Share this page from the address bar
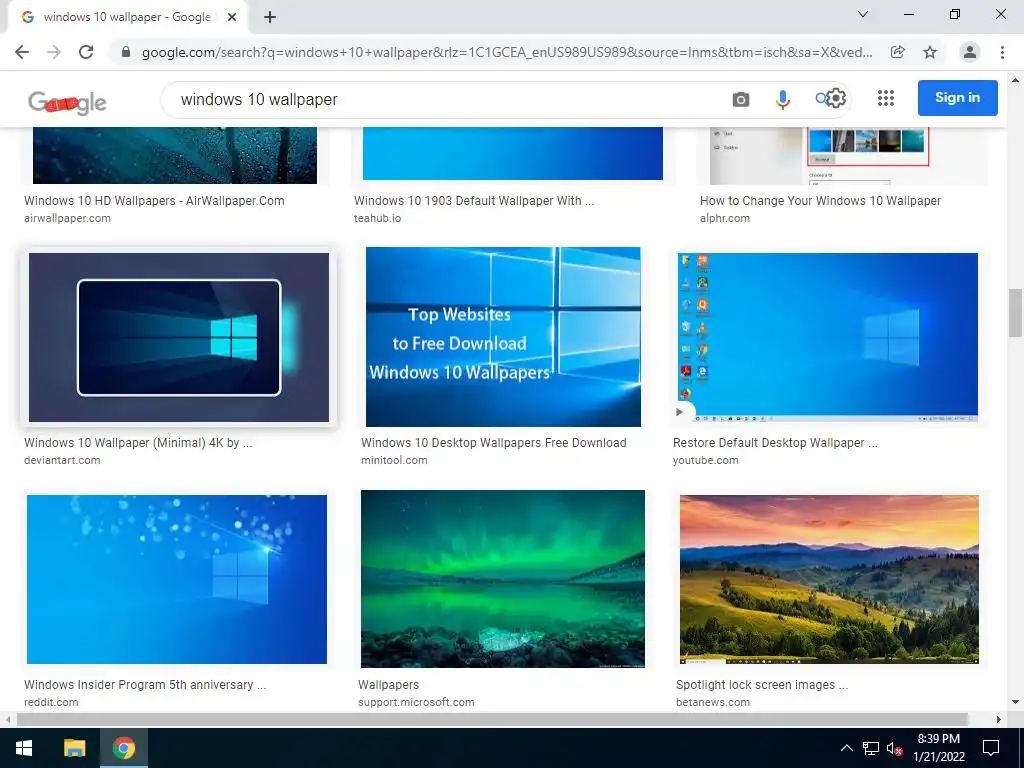The width and height of the screenshot is (1024, 768). coord(898,52)
